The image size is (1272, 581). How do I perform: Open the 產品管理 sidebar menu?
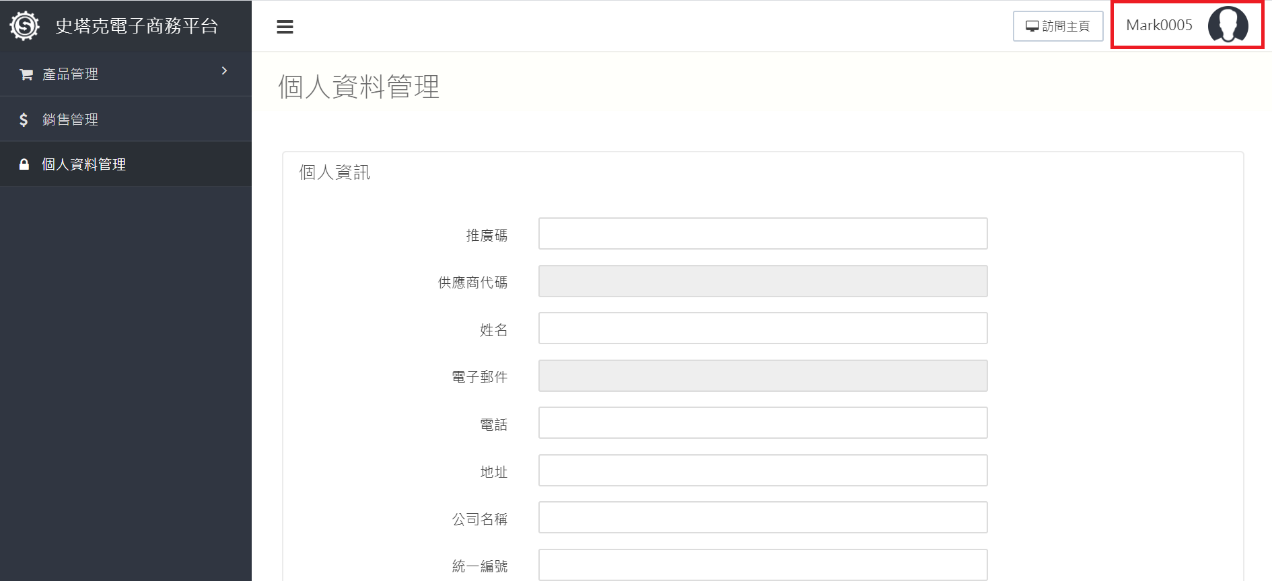[70, 75]
